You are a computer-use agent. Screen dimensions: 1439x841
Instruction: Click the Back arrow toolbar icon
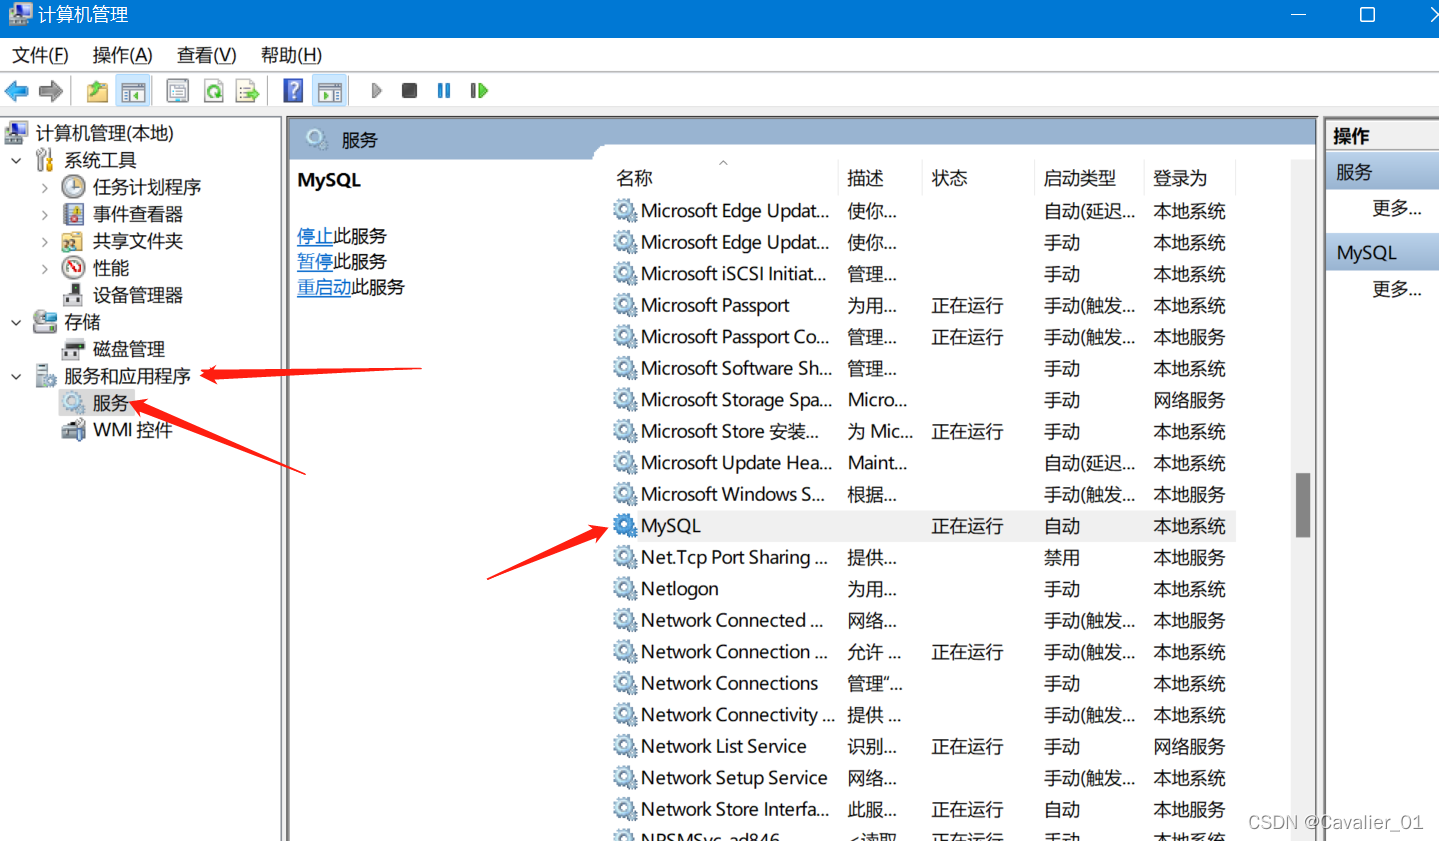(x=17, y=91)
